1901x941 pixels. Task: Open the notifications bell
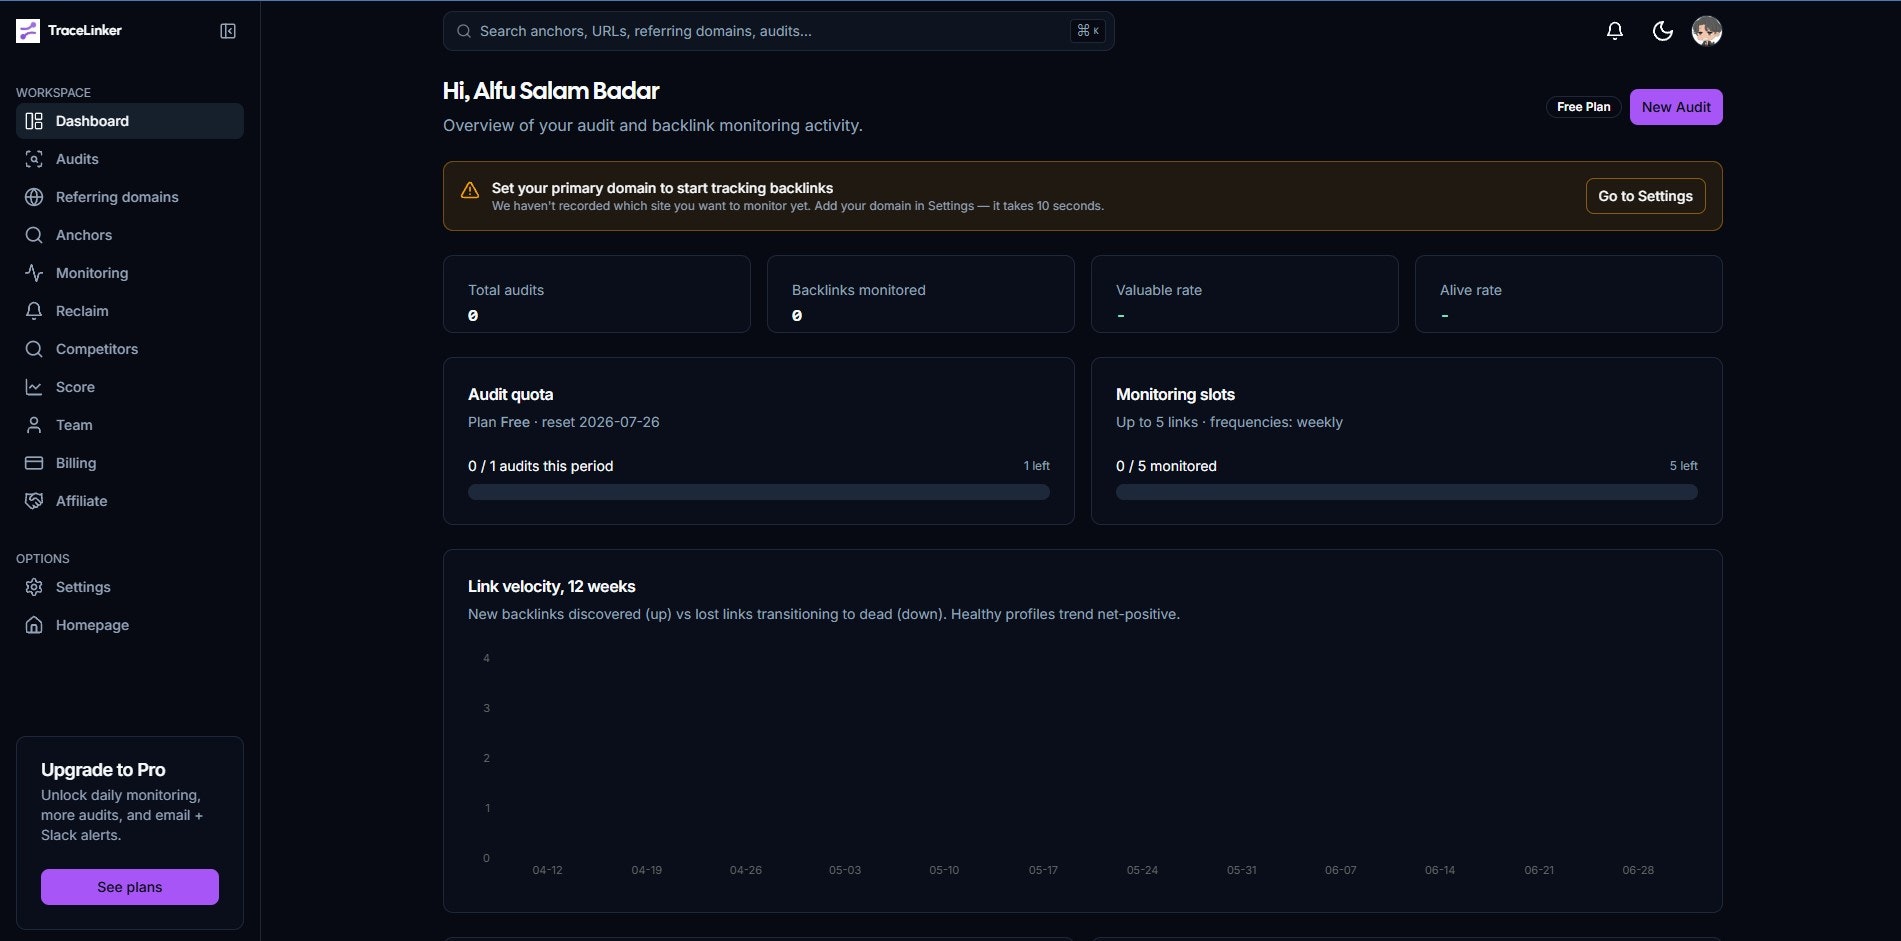1614,31
